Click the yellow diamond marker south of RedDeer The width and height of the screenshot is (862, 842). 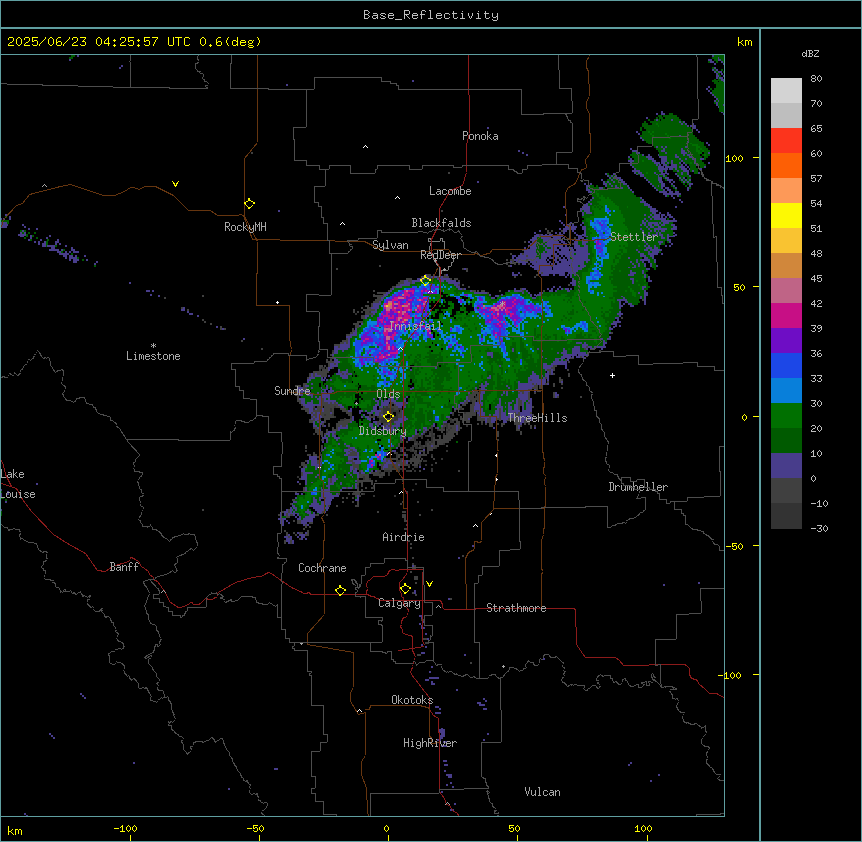426,281
